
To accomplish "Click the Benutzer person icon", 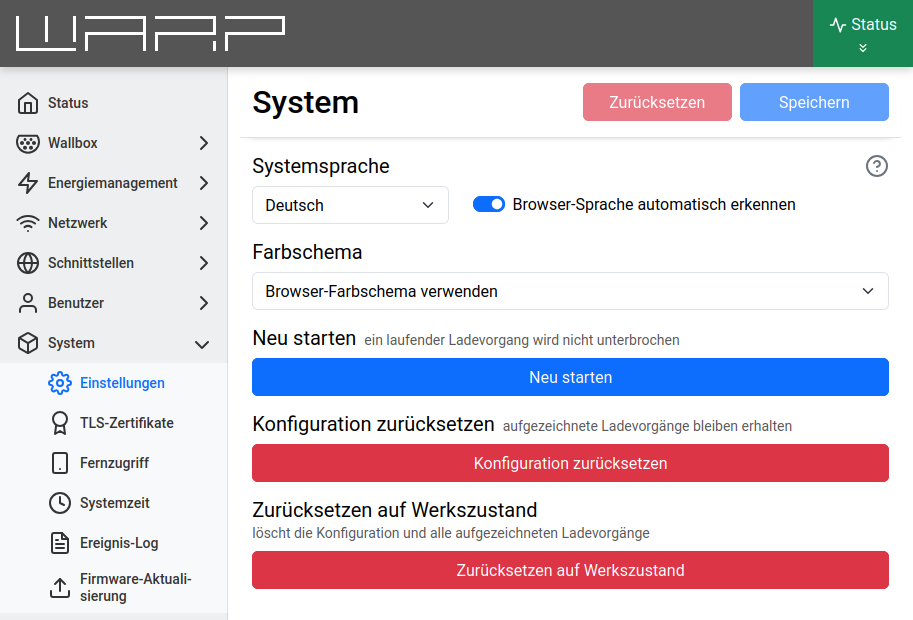I will pyautogui.click(x=28, y=303).
